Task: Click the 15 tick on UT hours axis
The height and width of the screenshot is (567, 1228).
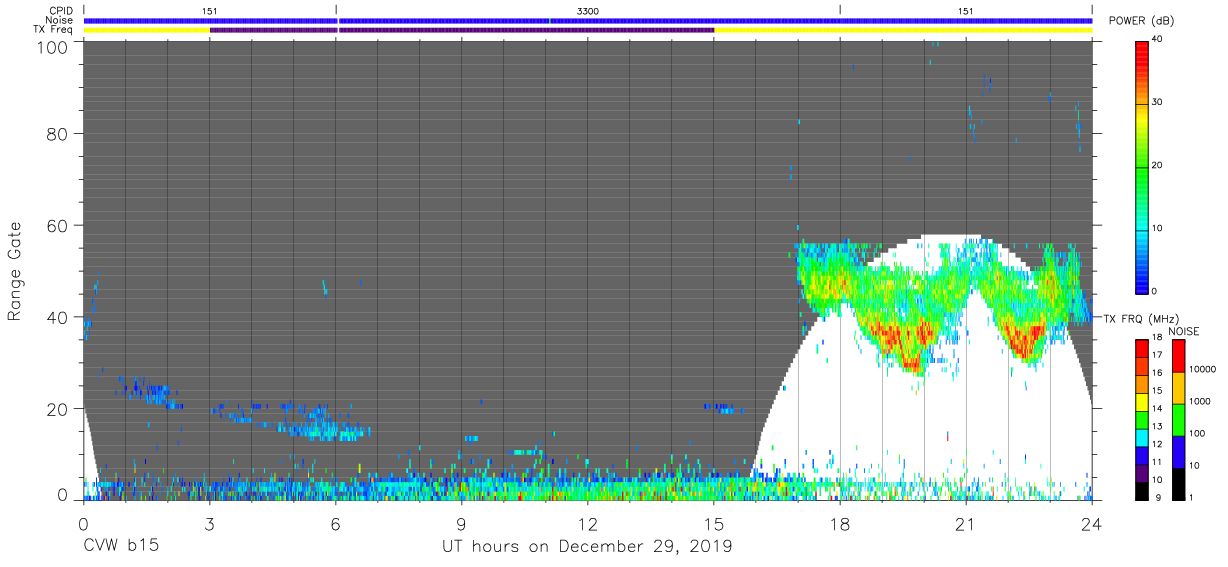Action: pos(714,523)
